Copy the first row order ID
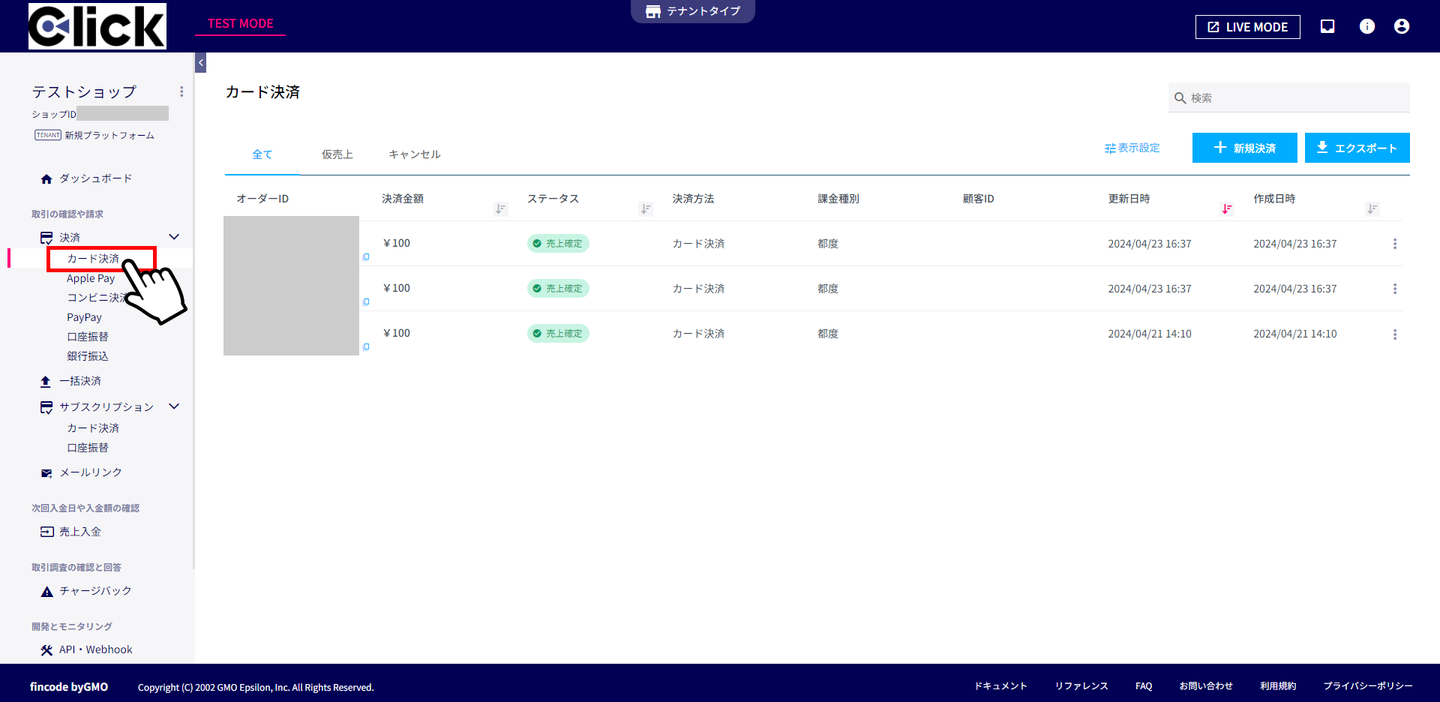The height and width of the screenshot is (702, 1440). (x=366, y=257)
